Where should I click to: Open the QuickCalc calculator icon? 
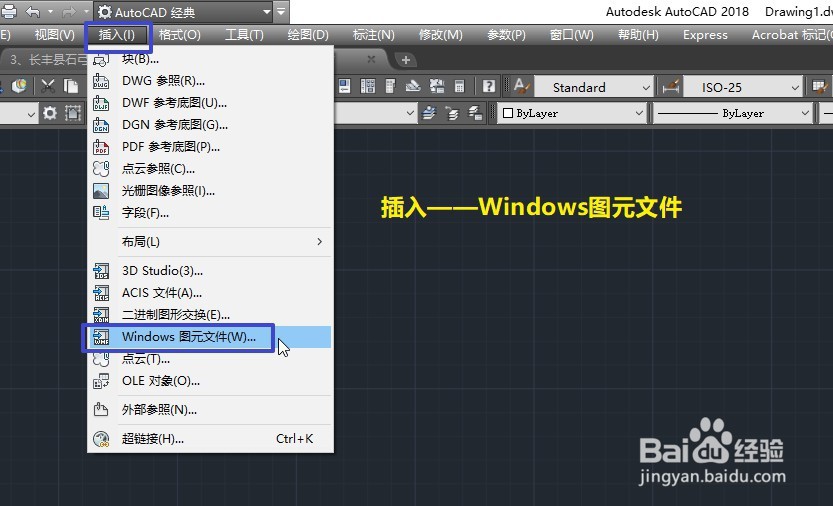click(x=460, y=86)
